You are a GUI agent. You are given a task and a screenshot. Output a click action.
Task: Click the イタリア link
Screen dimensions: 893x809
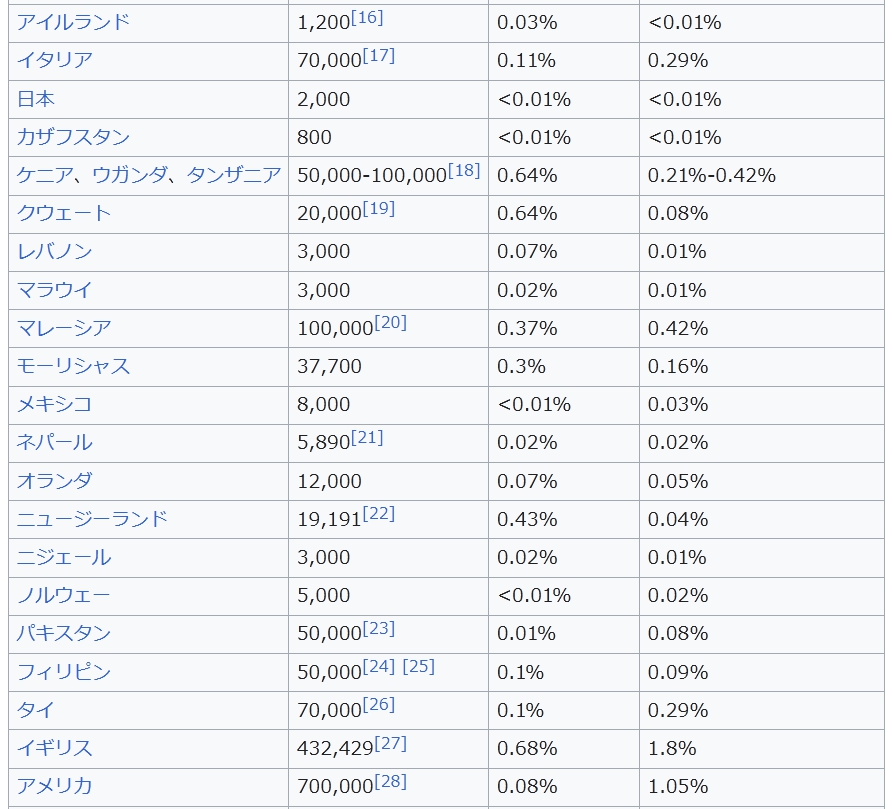[55, 60]
